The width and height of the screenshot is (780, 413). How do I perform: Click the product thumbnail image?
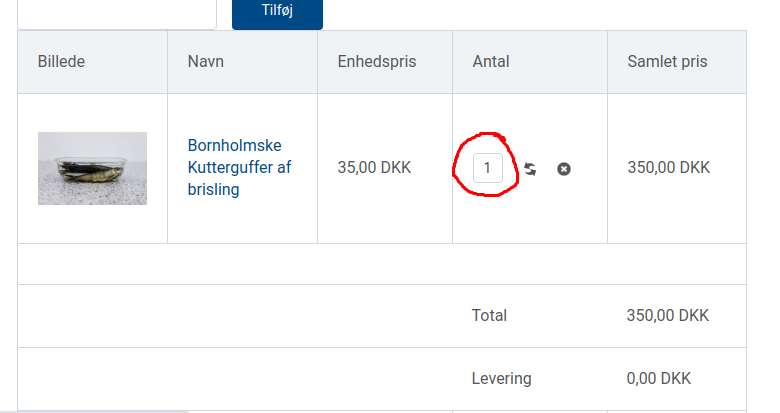[x=92, y=168]
